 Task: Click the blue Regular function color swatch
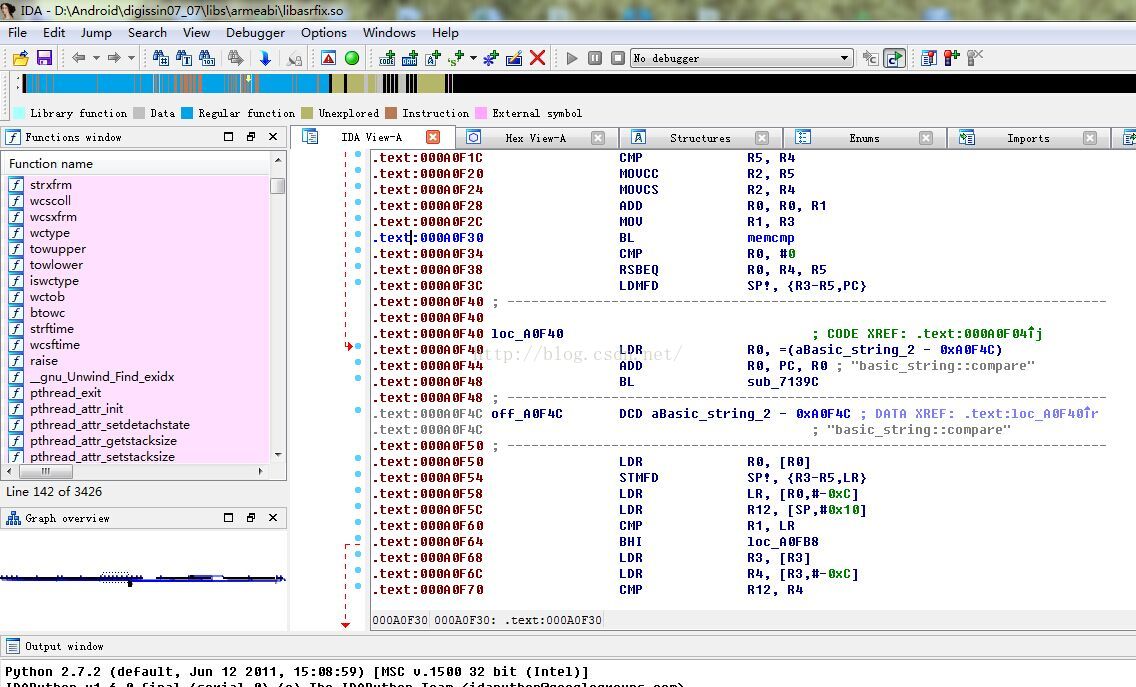(187, 113)
